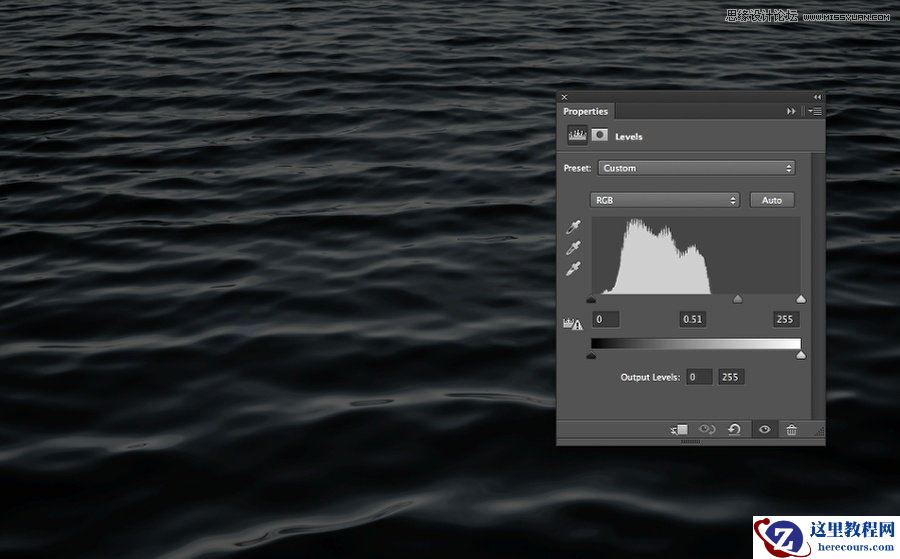Open the RGB channel dropdown
The image size is (900, 559).
coord(664,200)
